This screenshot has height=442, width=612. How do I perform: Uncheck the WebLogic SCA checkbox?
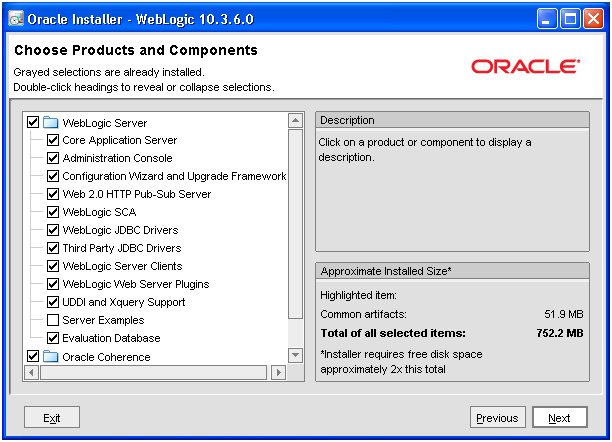click(53, 212)
